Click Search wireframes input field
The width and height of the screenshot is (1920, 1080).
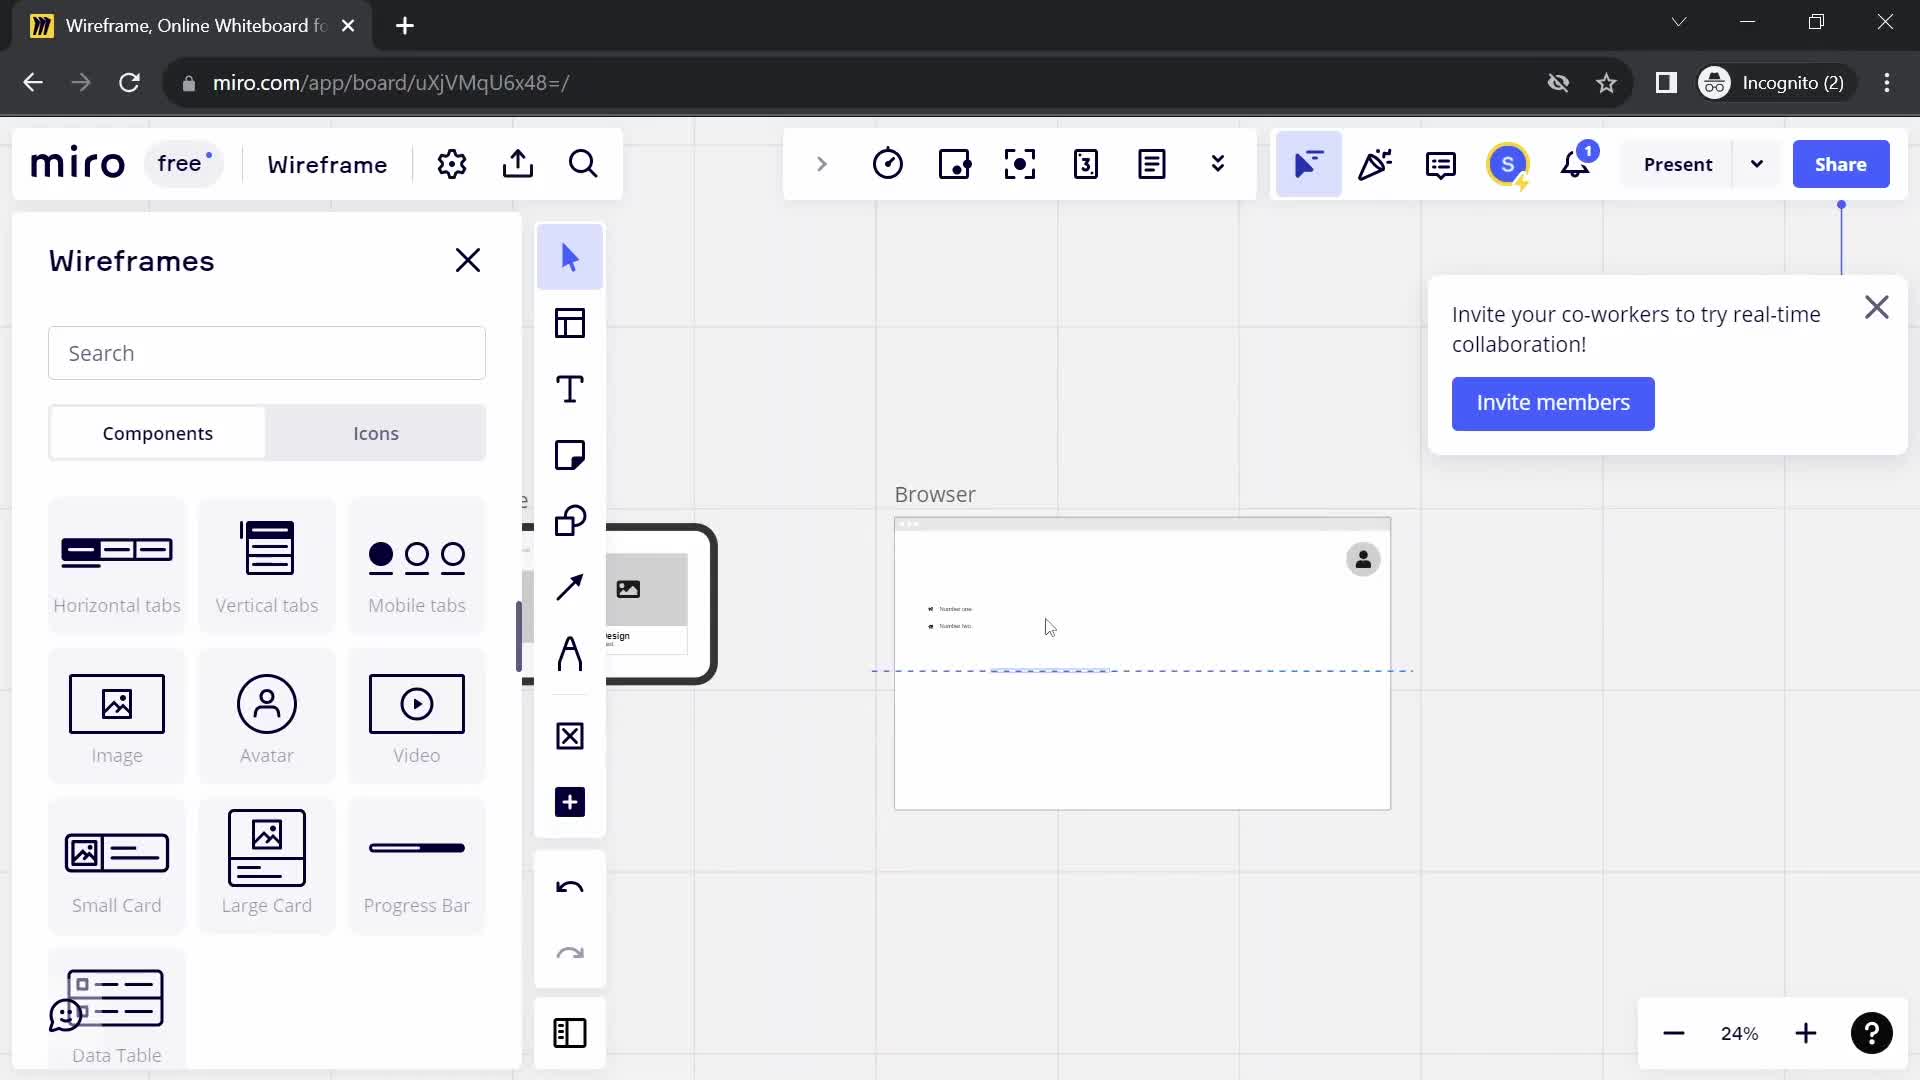click(268, 353)
